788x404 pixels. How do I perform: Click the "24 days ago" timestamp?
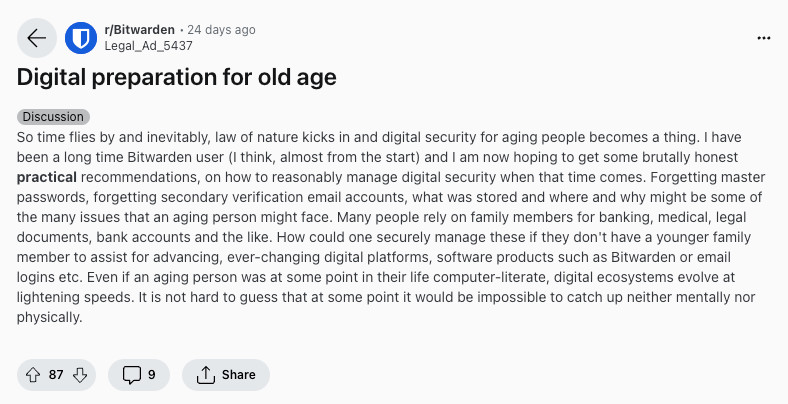coord(222,30)
